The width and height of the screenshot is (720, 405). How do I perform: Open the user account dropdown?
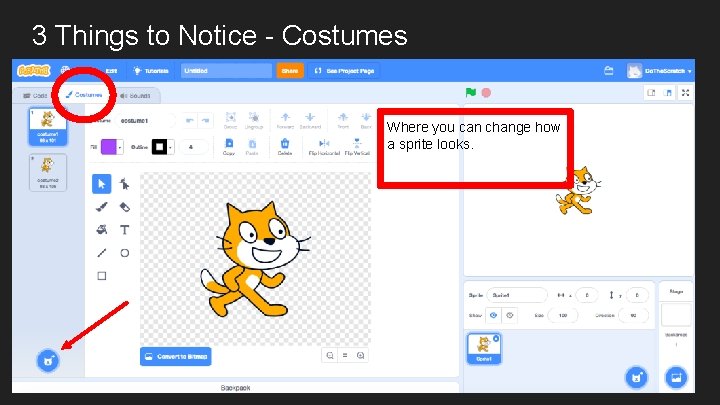[x=661, y=71]
